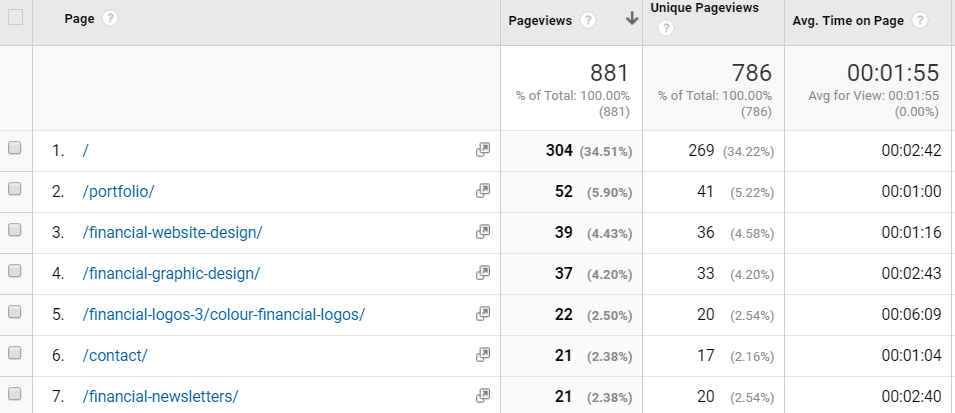Sort by Unique Pageviews column header
This screenshot has height=413, width=955.
click(x=705, y=8)
